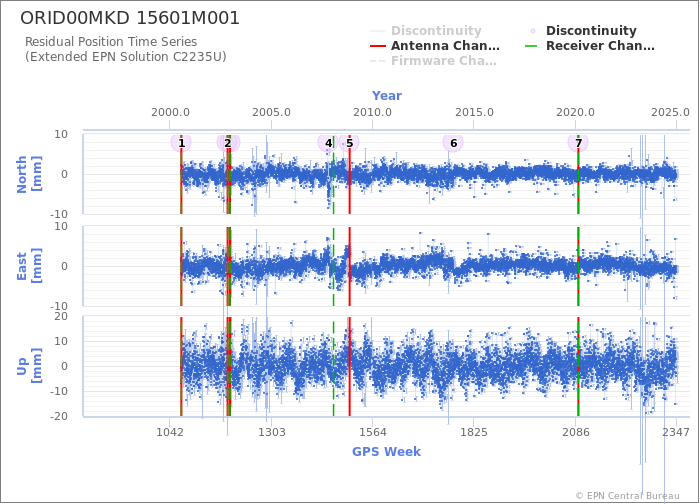Click the green Receiver Change legend line
The height and width of the screenshot is (504, 700).
click(532, 46)
